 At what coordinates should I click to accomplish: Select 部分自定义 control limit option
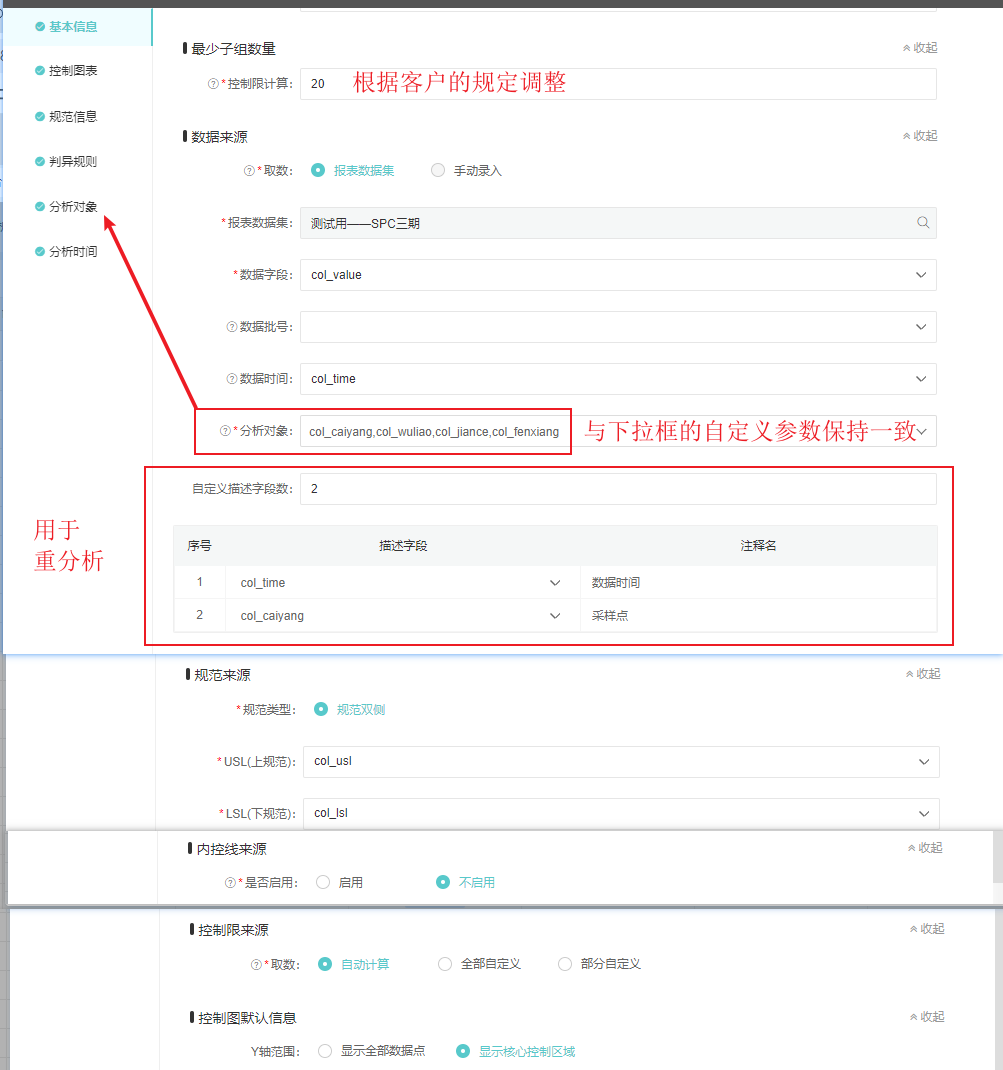[565, 964]
